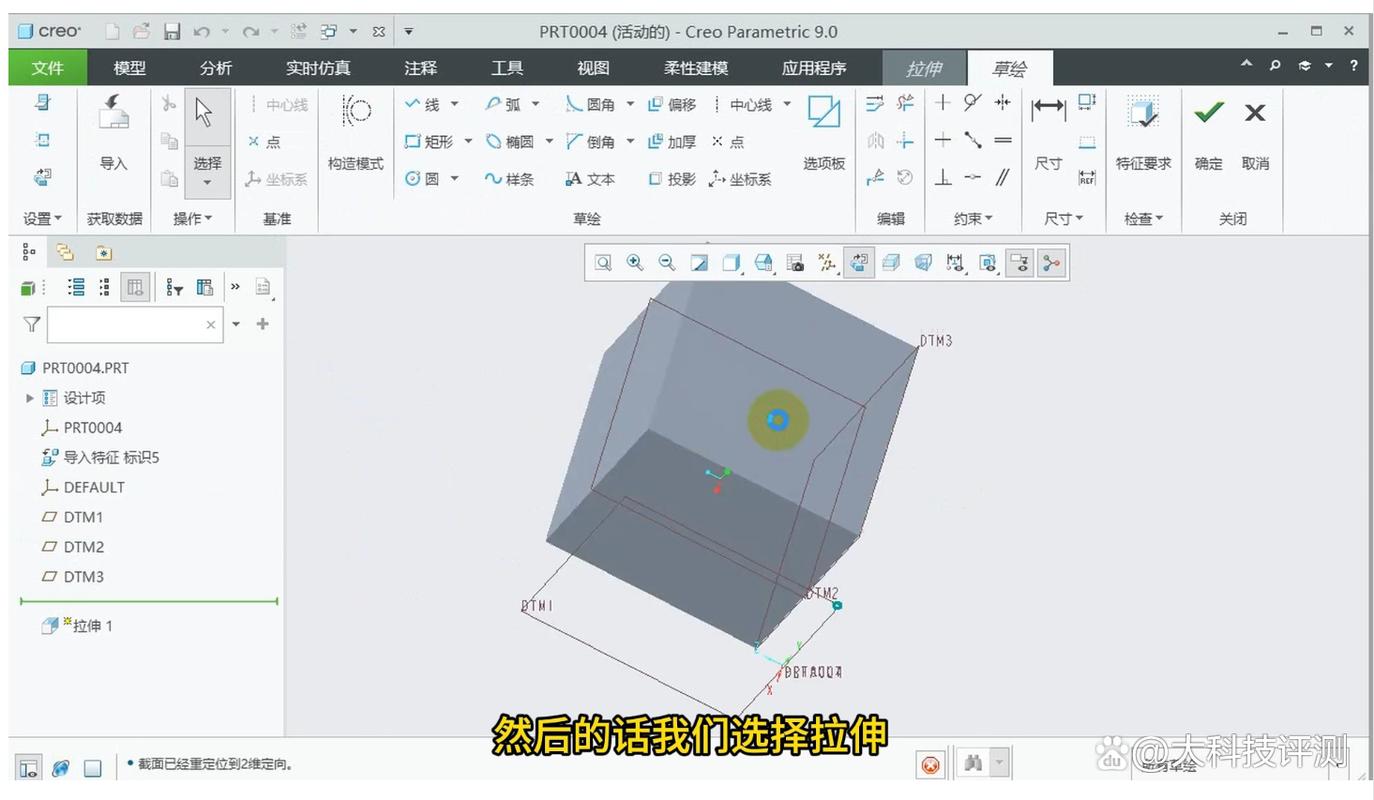Select the Arc (弧) sketch tool
Image resolution: width=1374 pixels, height=800 pixels.
click(503, 104)
